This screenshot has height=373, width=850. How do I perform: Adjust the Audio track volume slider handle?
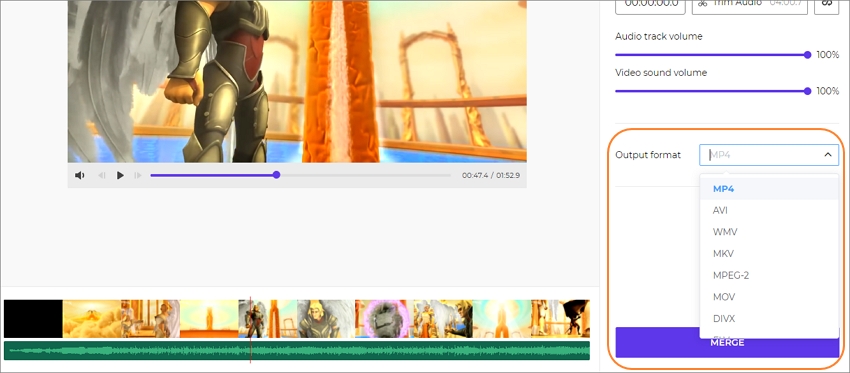coord(808,55)
